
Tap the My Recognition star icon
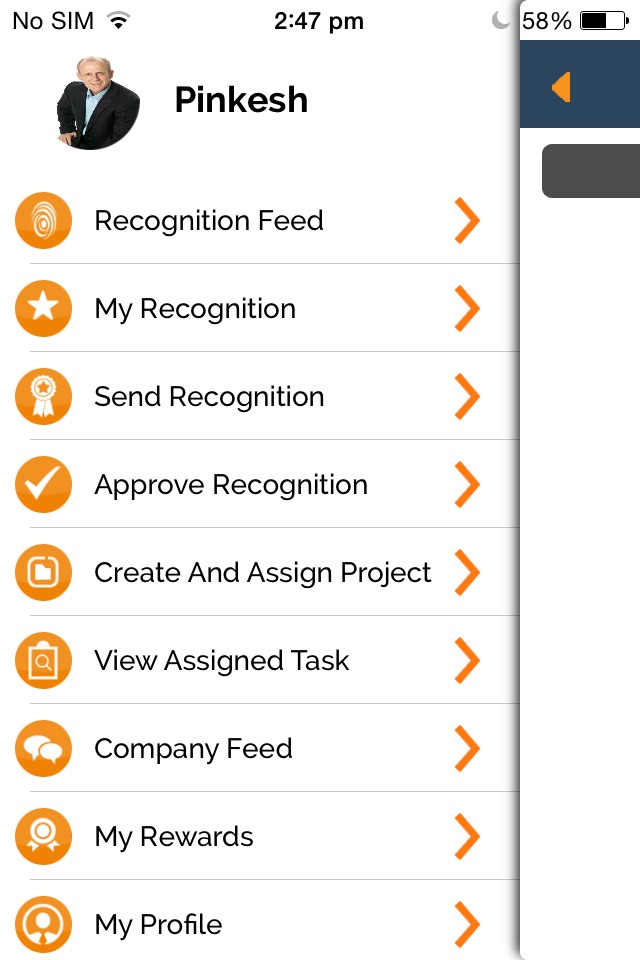43,308
